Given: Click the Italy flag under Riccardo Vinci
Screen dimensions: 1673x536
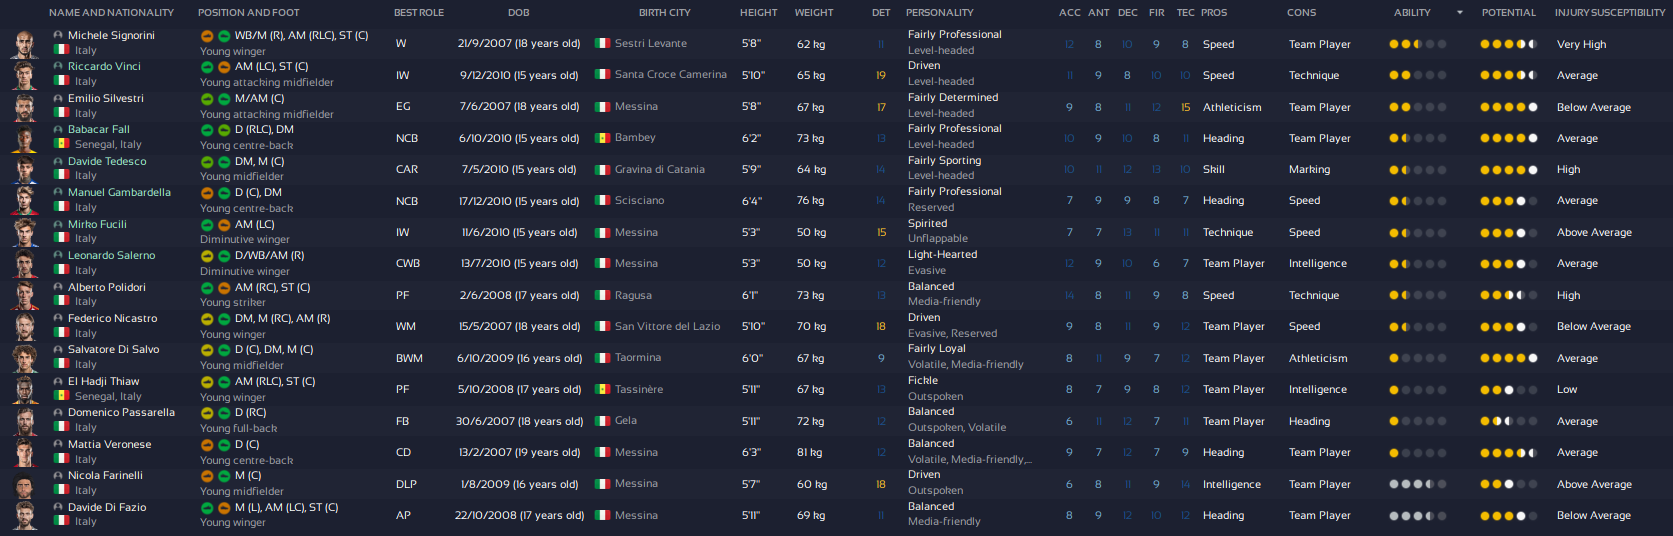Looking at the screenshot, I should point(61,81).
